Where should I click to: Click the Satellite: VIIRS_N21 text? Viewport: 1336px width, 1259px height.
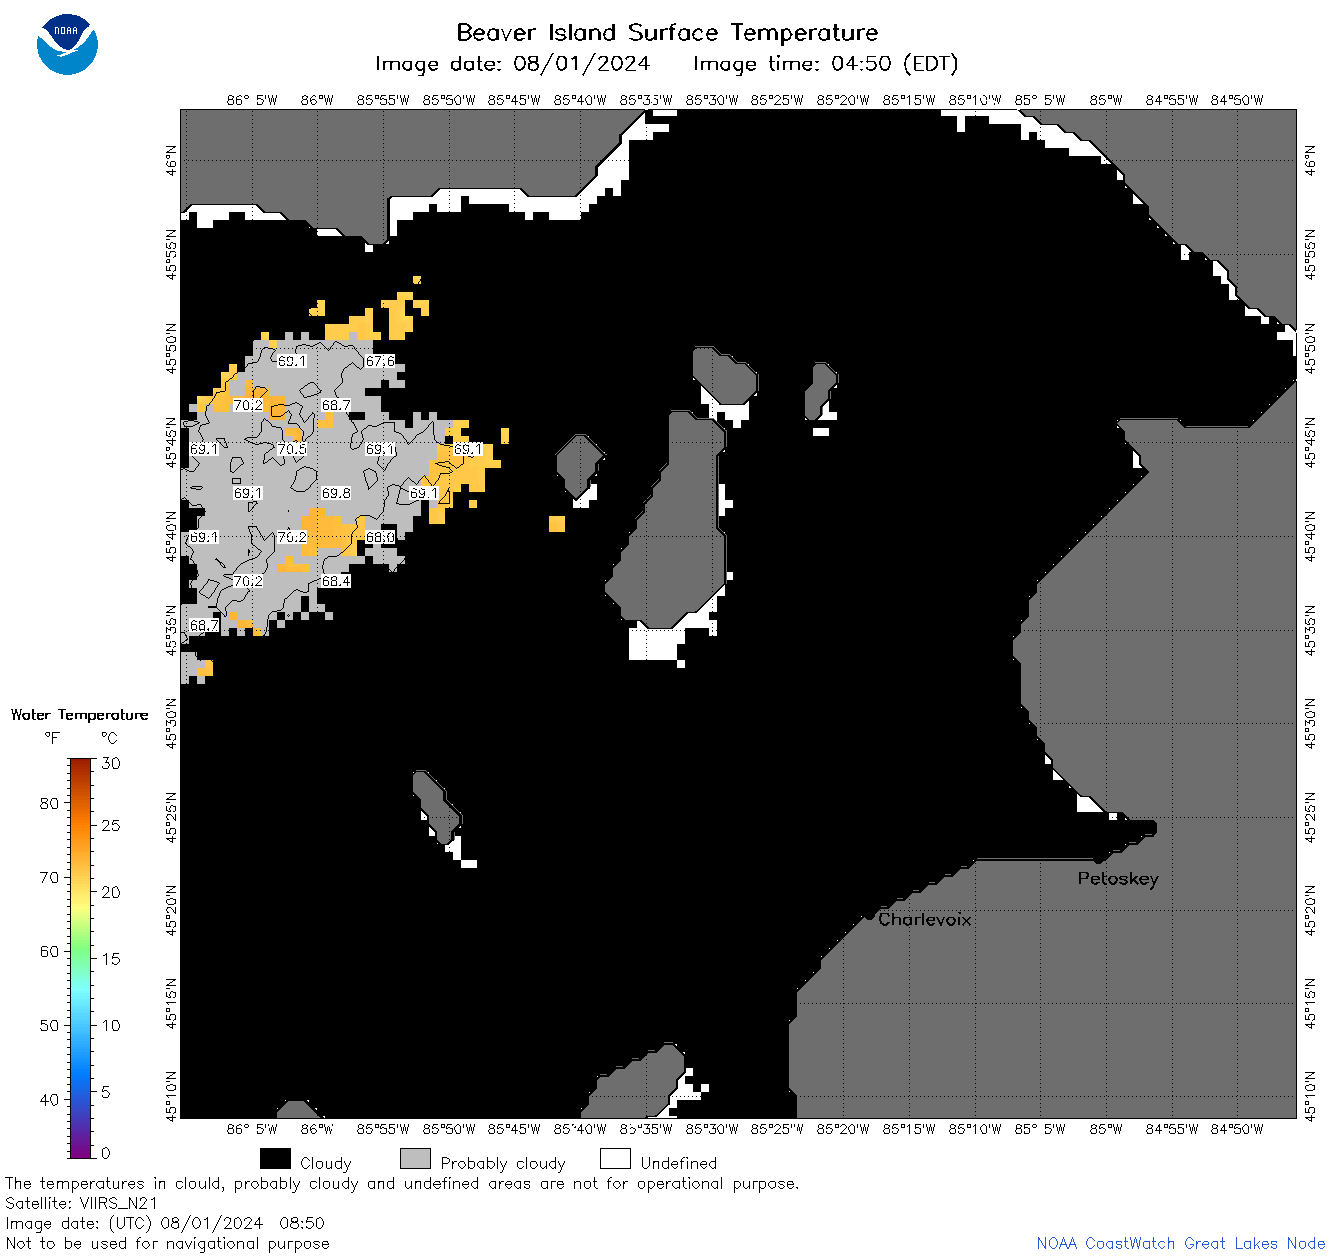[x=82, y=1203]
